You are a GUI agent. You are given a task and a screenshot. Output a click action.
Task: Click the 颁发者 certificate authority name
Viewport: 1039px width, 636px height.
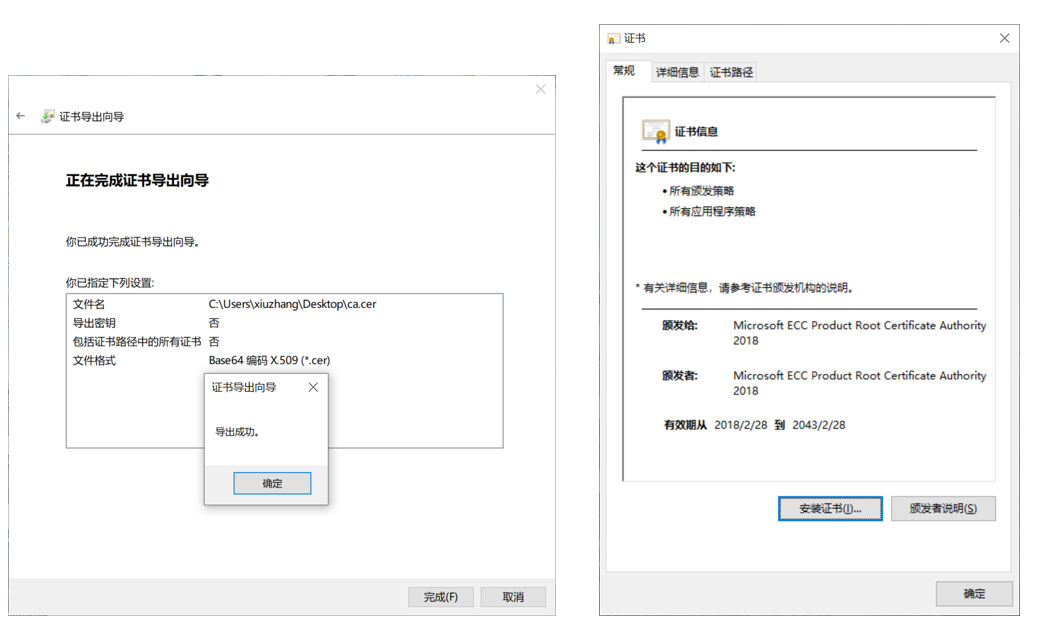click(x=859, y=383)
